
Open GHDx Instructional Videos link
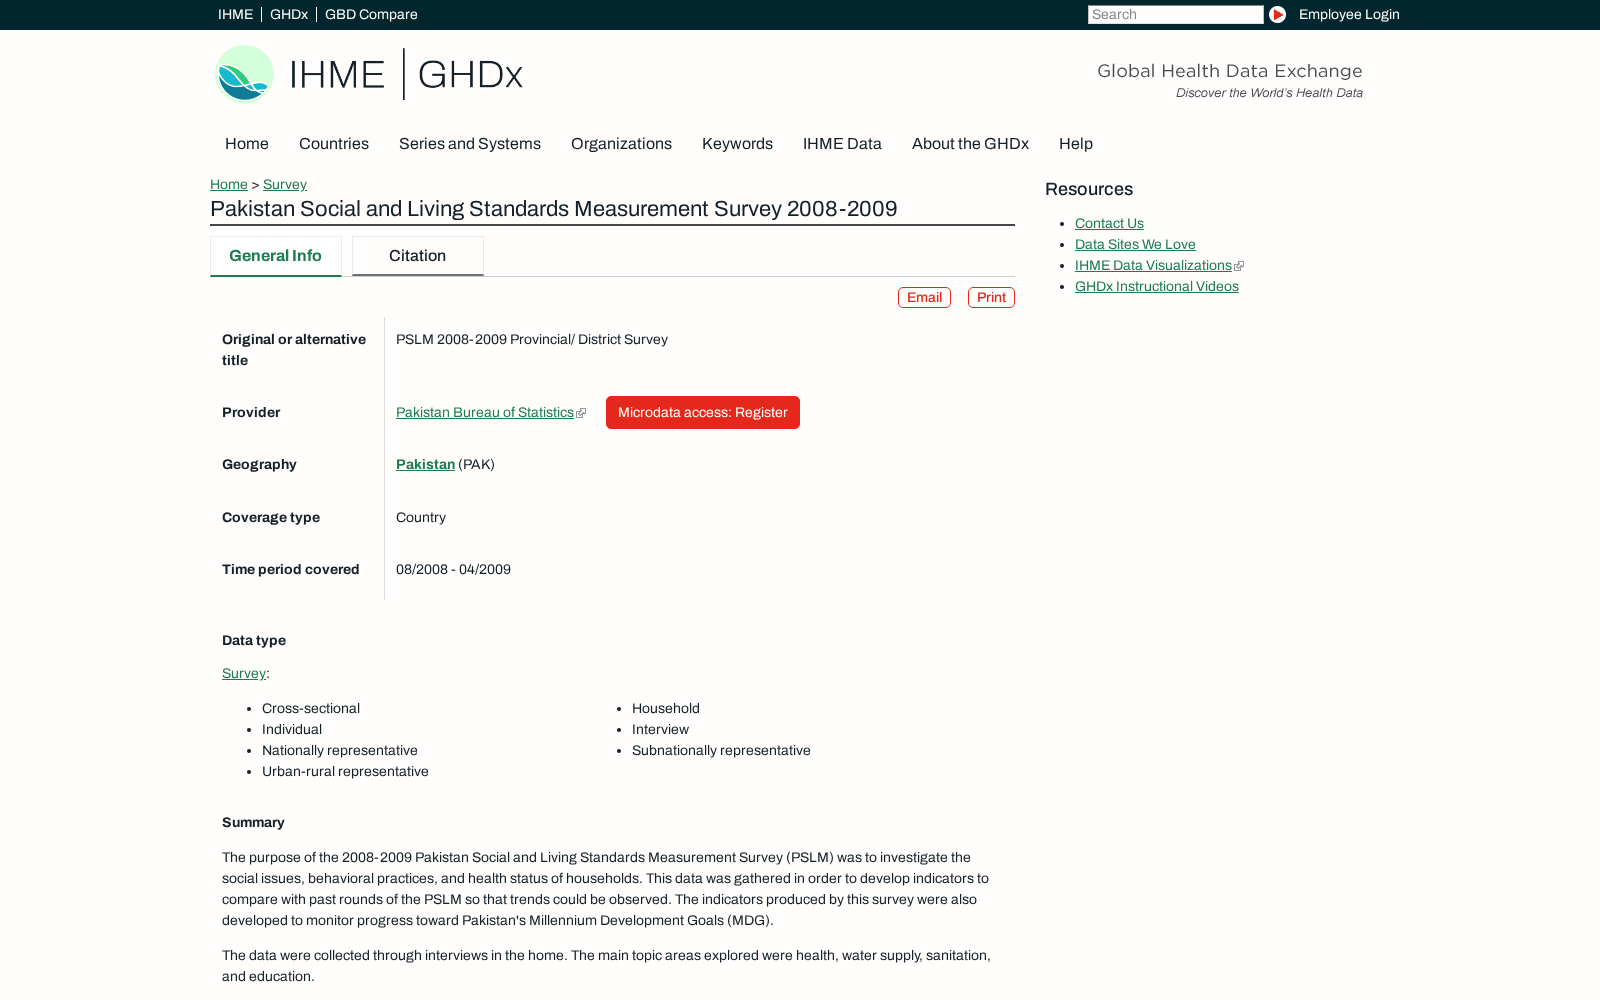pyautogui.click(x=1157, y=287)
